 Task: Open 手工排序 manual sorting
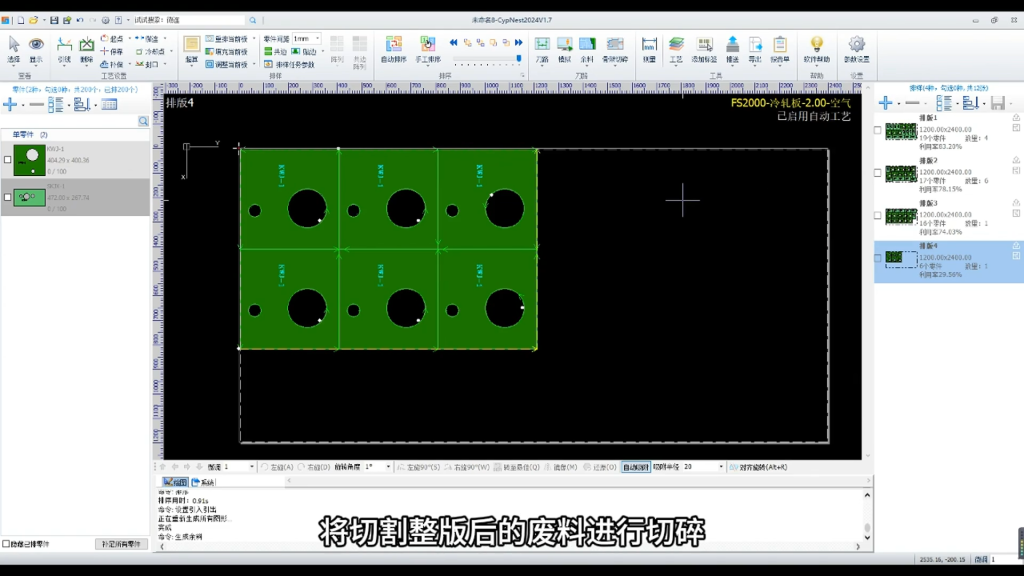428,50
